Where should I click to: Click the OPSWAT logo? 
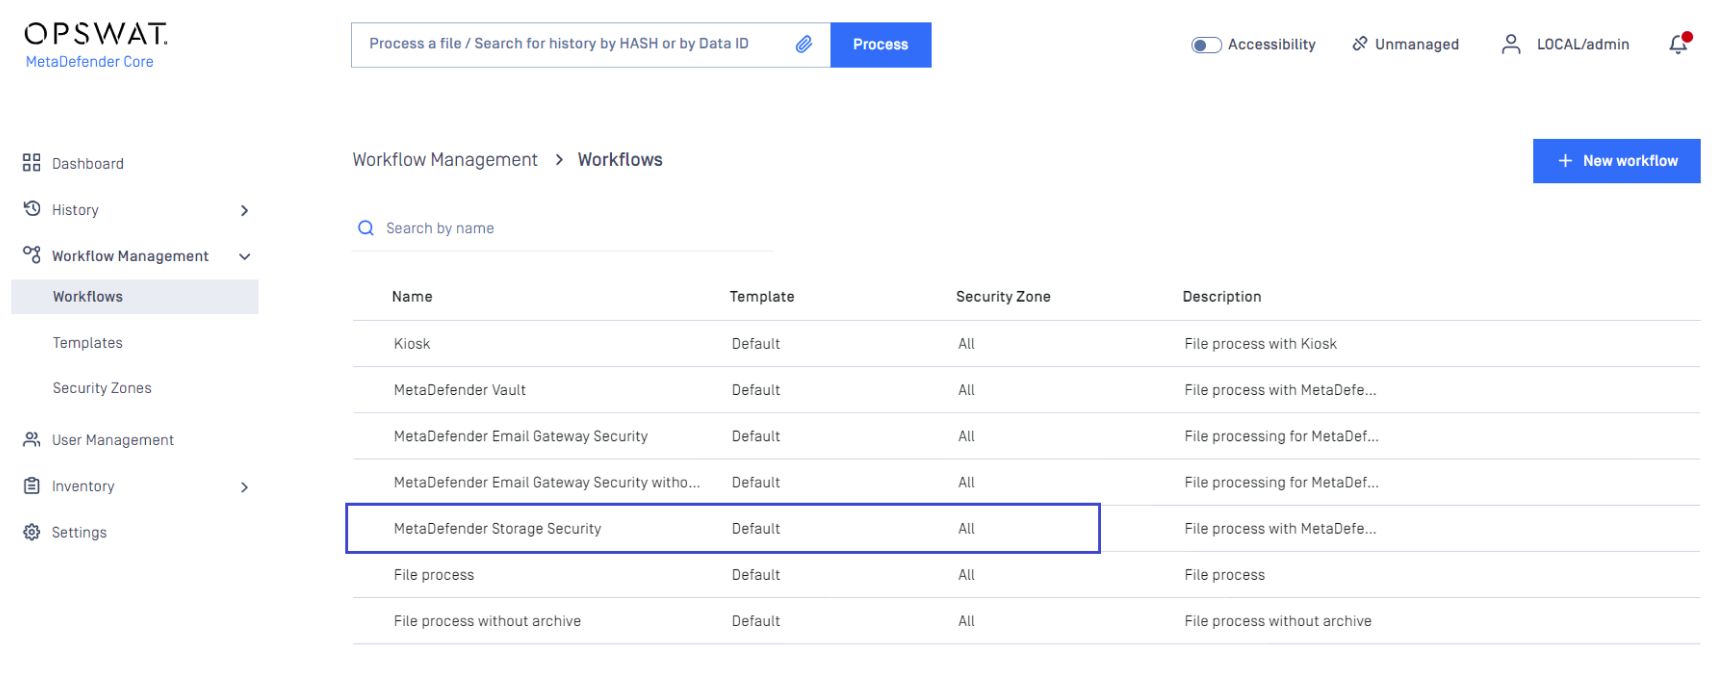[96, 34]
